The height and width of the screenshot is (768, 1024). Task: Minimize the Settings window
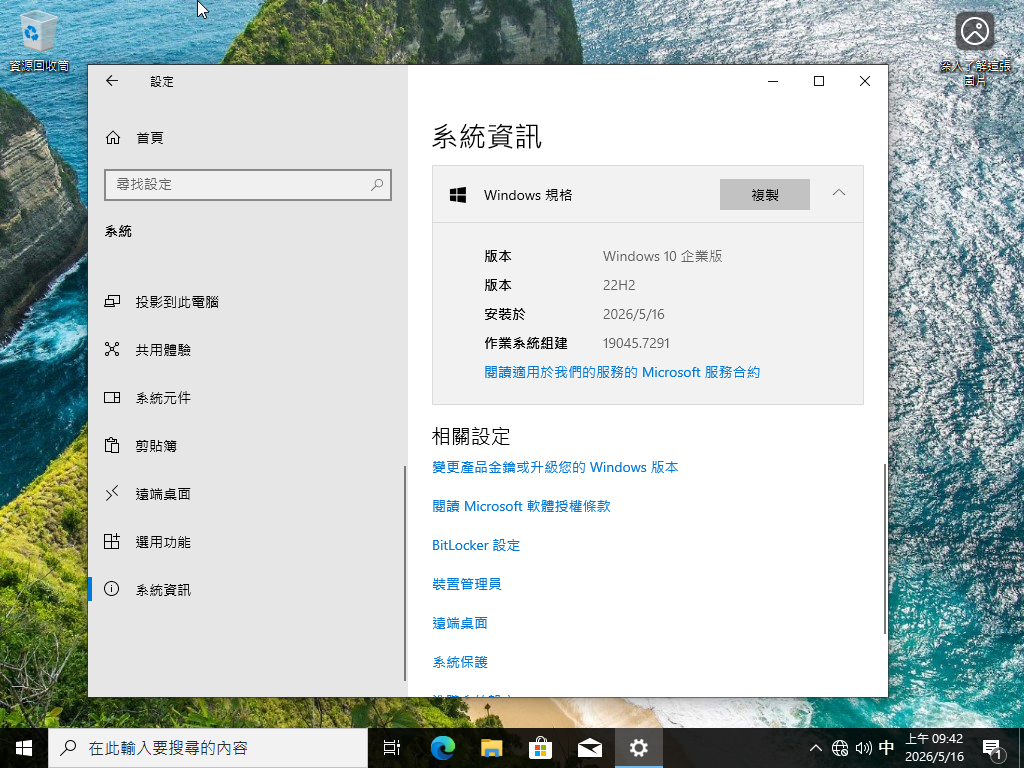pyautogui.click(x=773, y=81)
